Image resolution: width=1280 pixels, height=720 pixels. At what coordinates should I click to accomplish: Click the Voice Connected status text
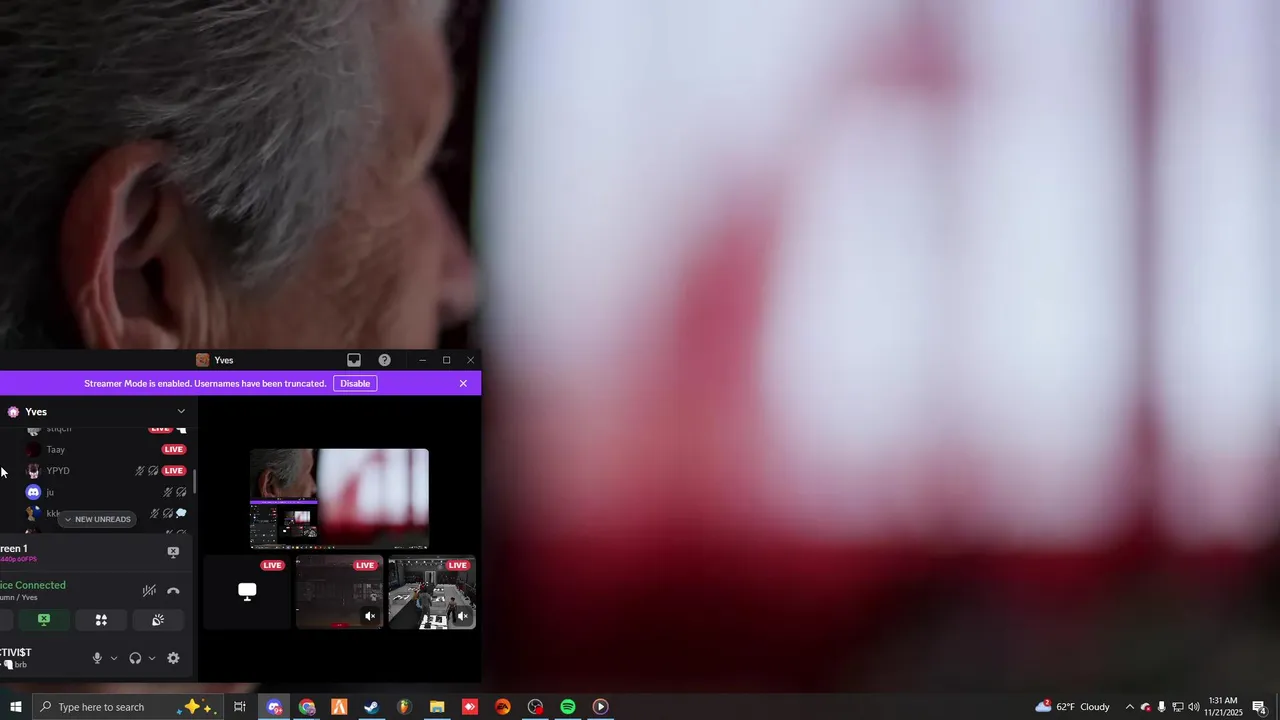point(33,585)
